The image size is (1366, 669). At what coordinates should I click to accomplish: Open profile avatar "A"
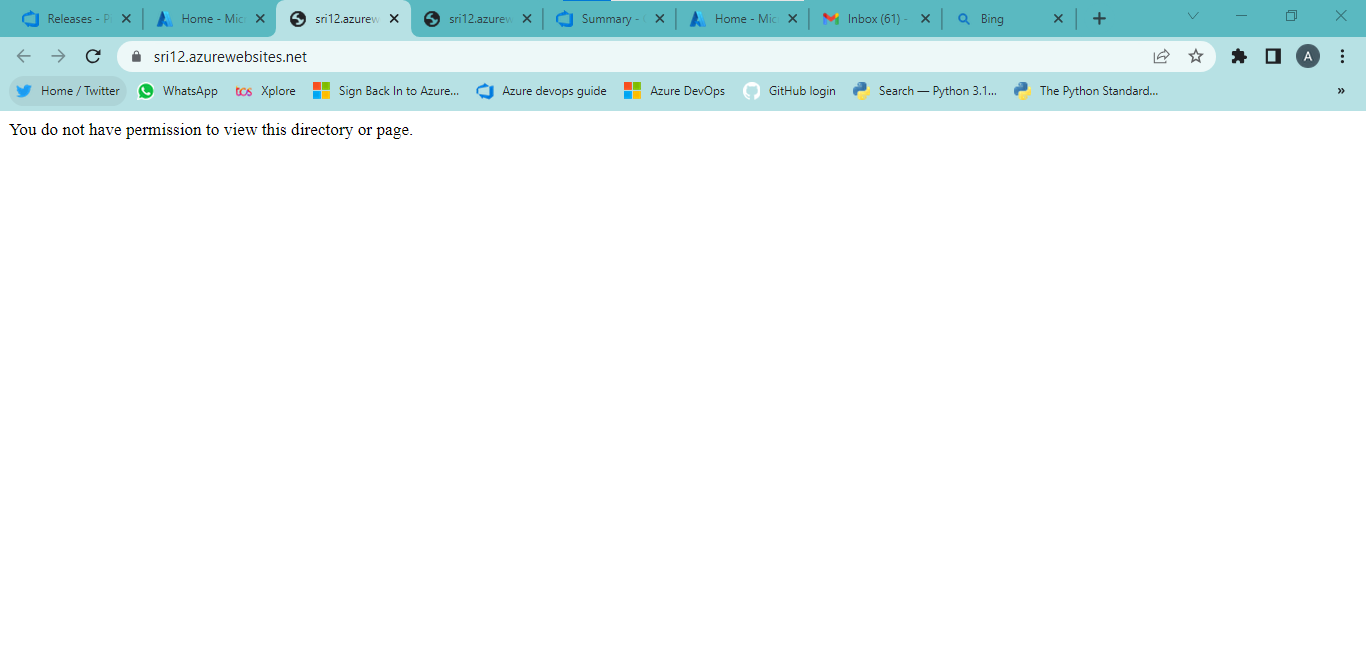coord(1308,57)
